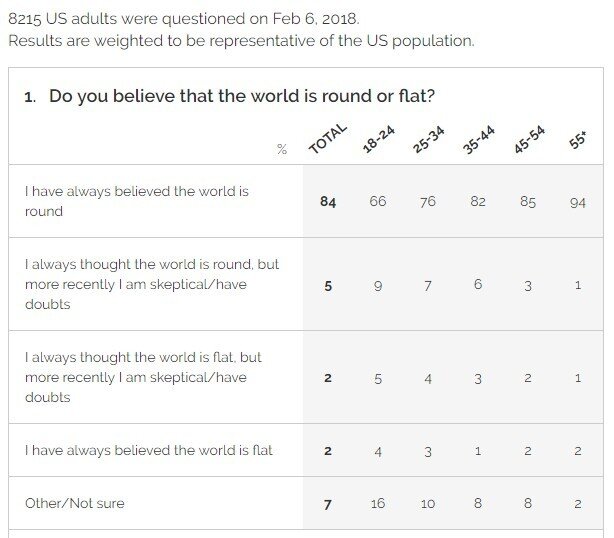Select the value 76 under 25-34
The image size is (614, 538).
[428, 202]
